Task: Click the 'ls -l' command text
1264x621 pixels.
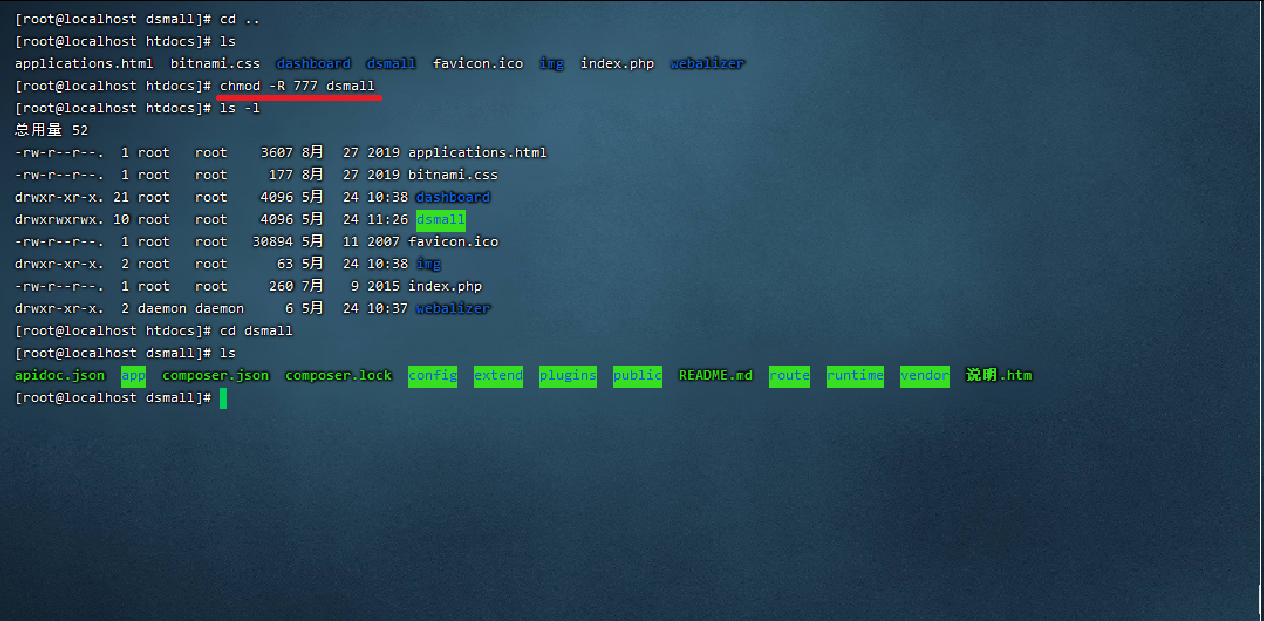Action: pos(240,108)
